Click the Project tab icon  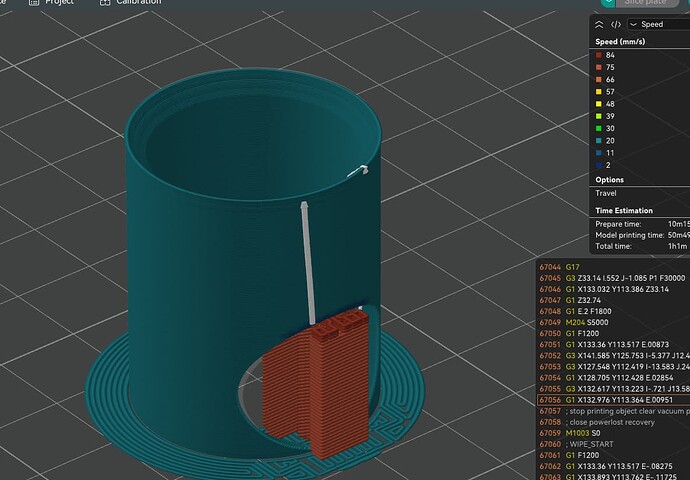point(34,2)
